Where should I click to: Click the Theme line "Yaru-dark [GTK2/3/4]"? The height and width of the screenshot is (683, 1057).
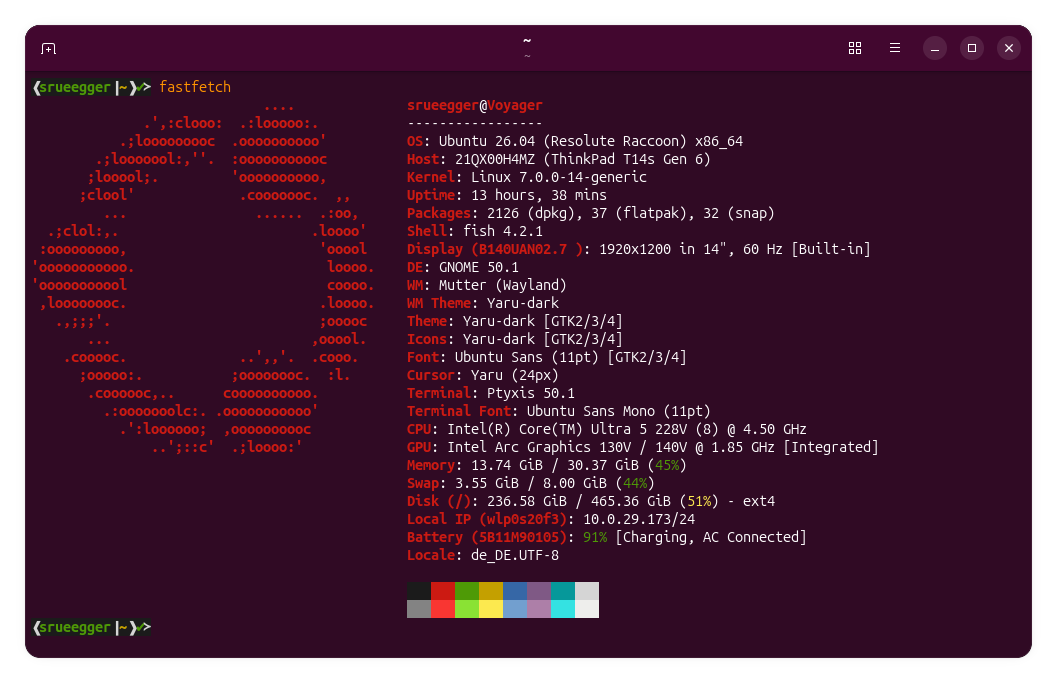click(x=543, y=322)
